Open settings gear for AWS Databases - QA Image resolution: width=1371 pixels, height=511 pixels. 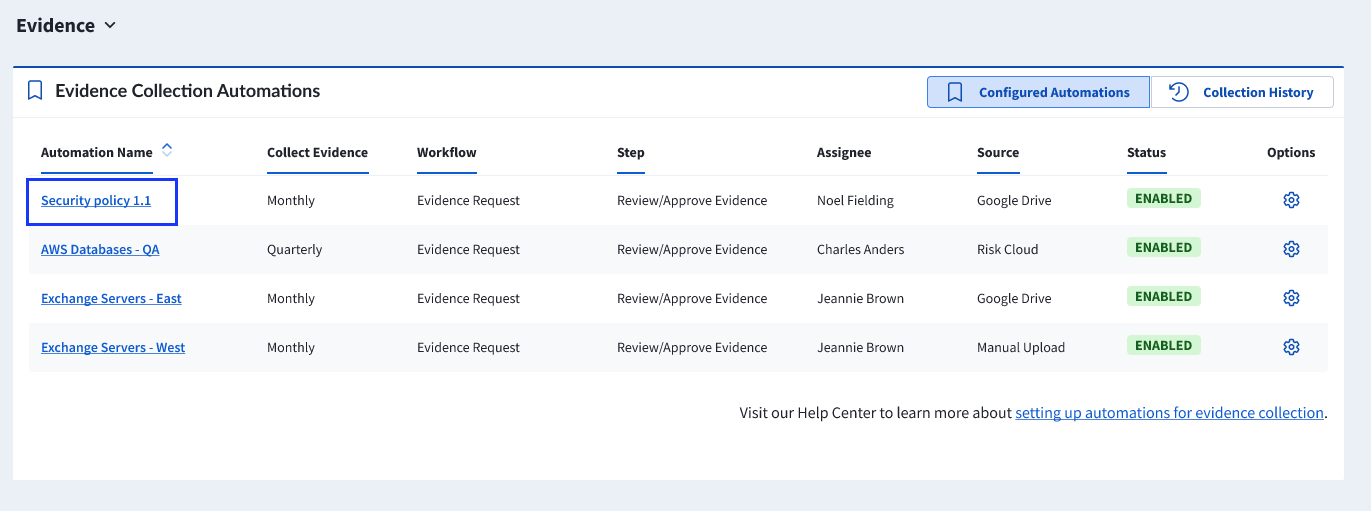(x=1291, y=249)
